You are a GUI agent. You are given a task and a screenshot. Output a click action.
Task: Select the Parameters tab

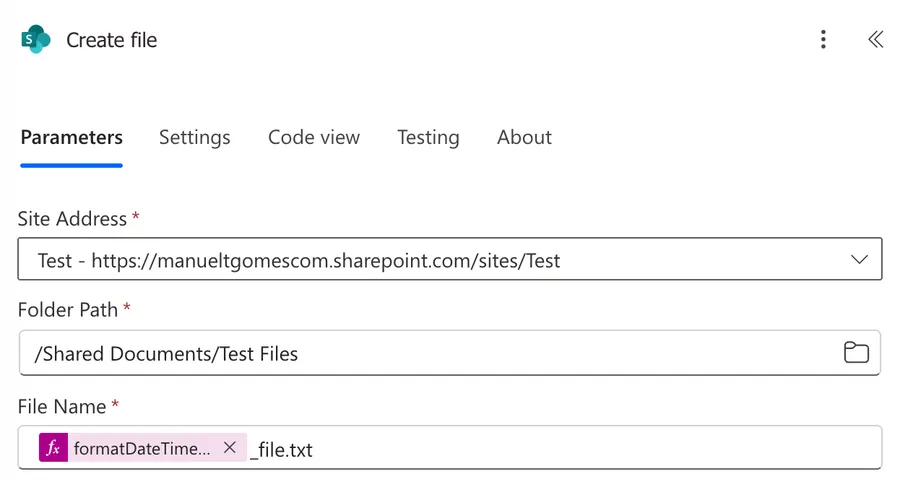71,138
